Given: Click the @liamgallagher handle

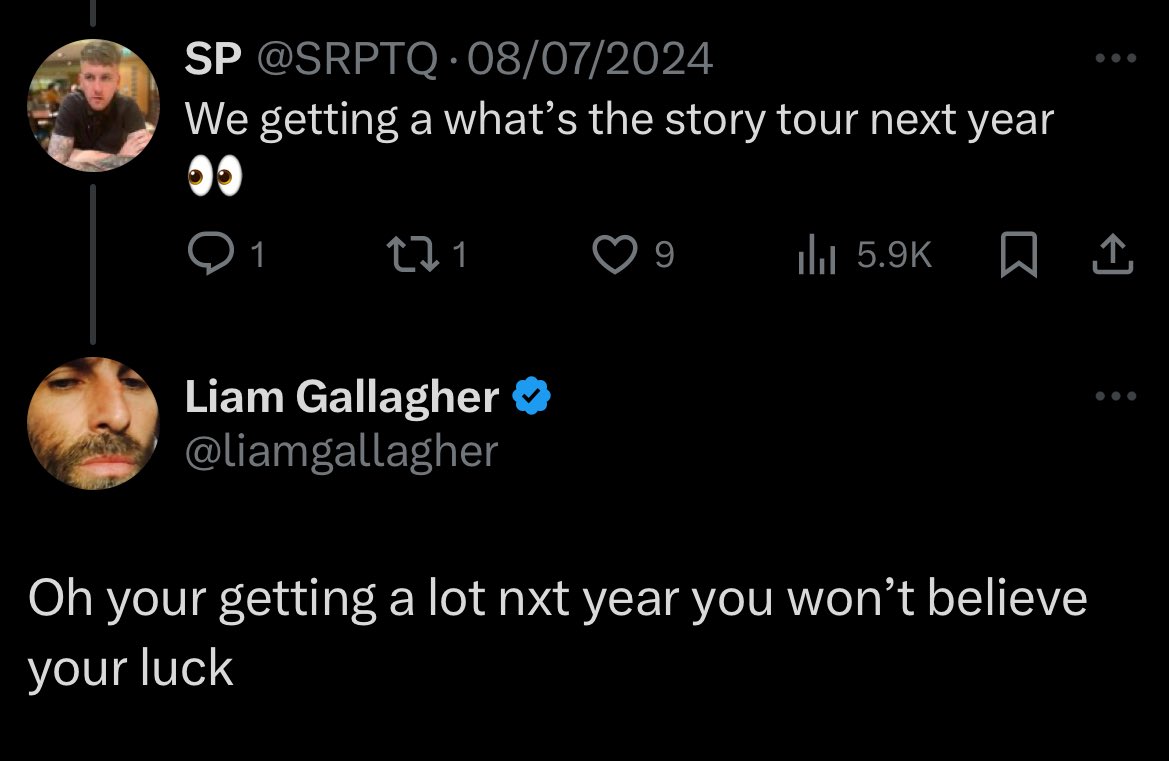Looking at the screenshot, I should 341,451.
